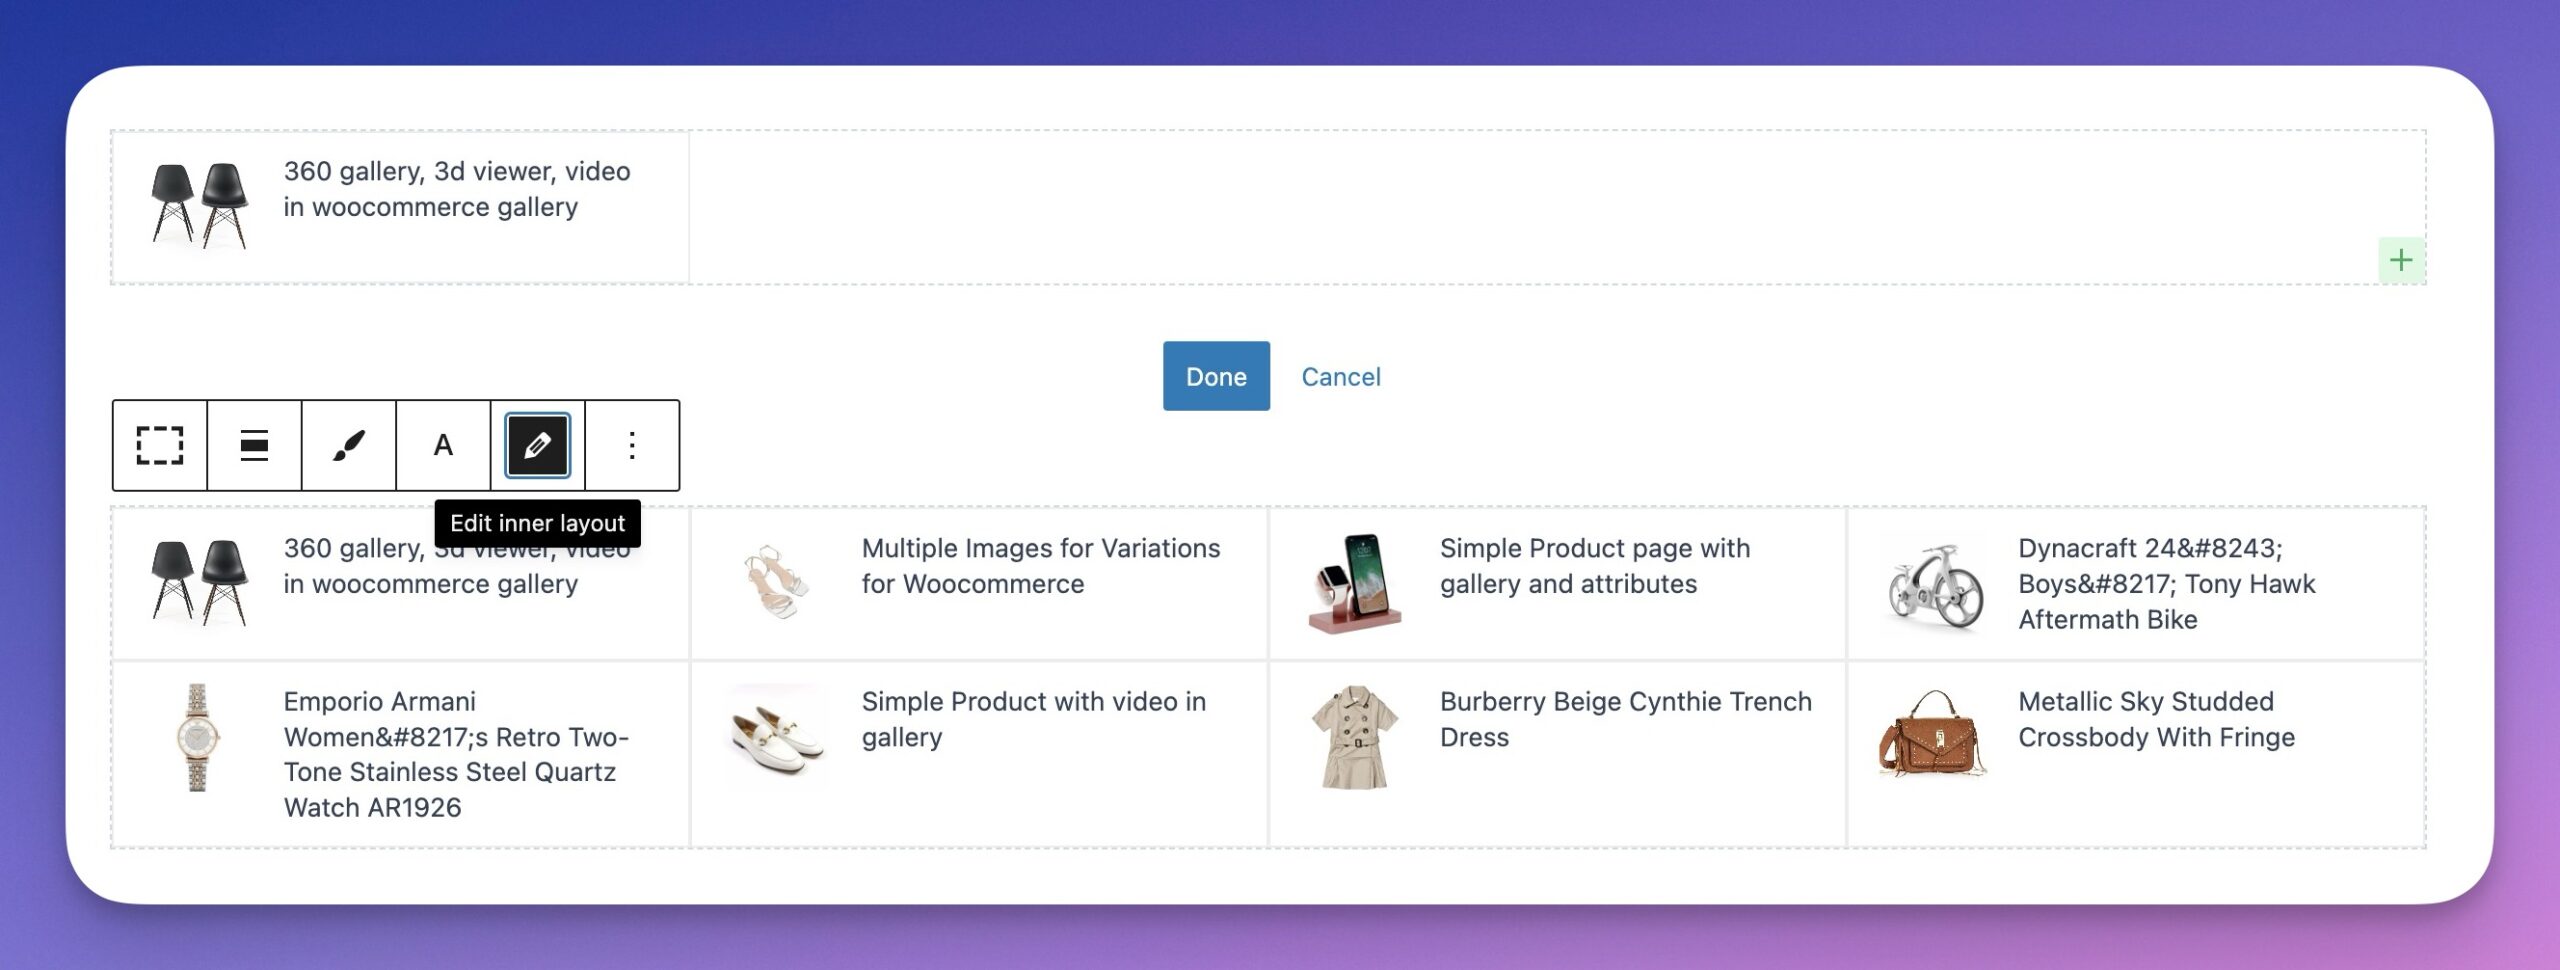Select the white loafers thumbnail
2560x970 pixels.
777,737
